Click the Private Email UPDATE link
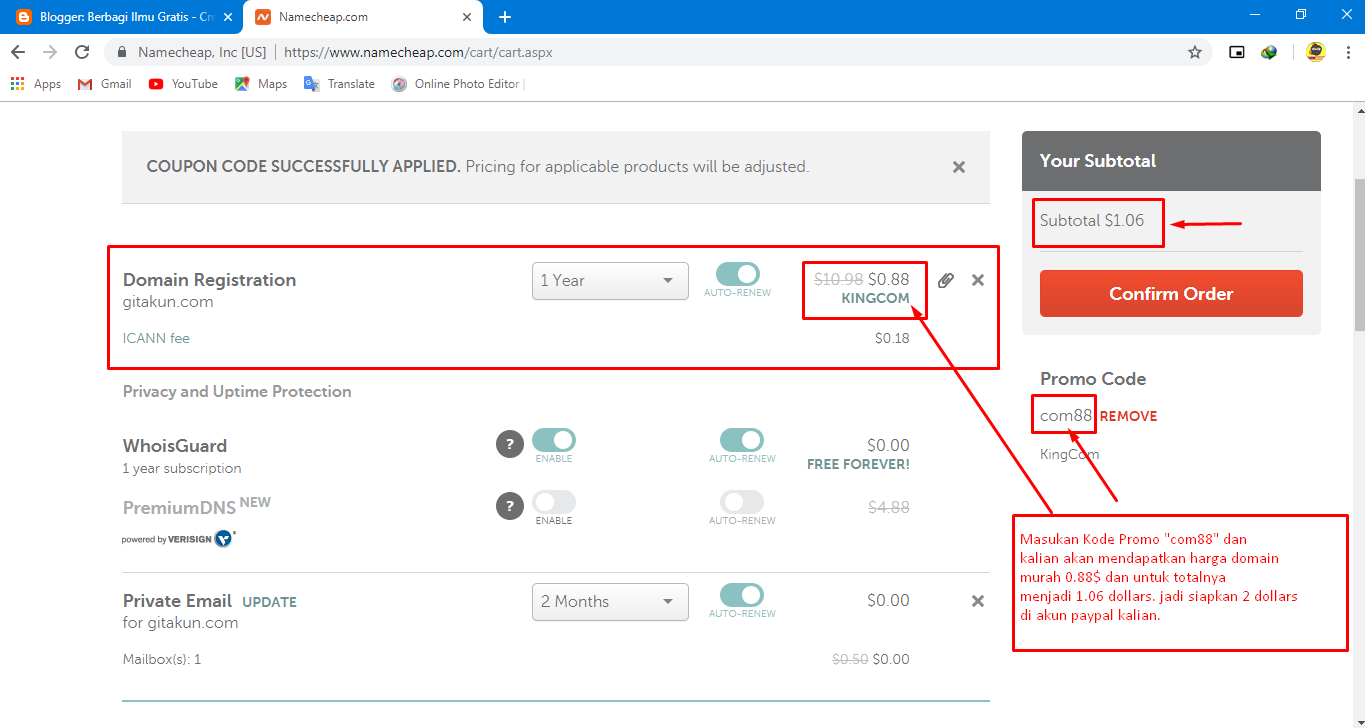Screen dimensions: 1365x728 269,602
